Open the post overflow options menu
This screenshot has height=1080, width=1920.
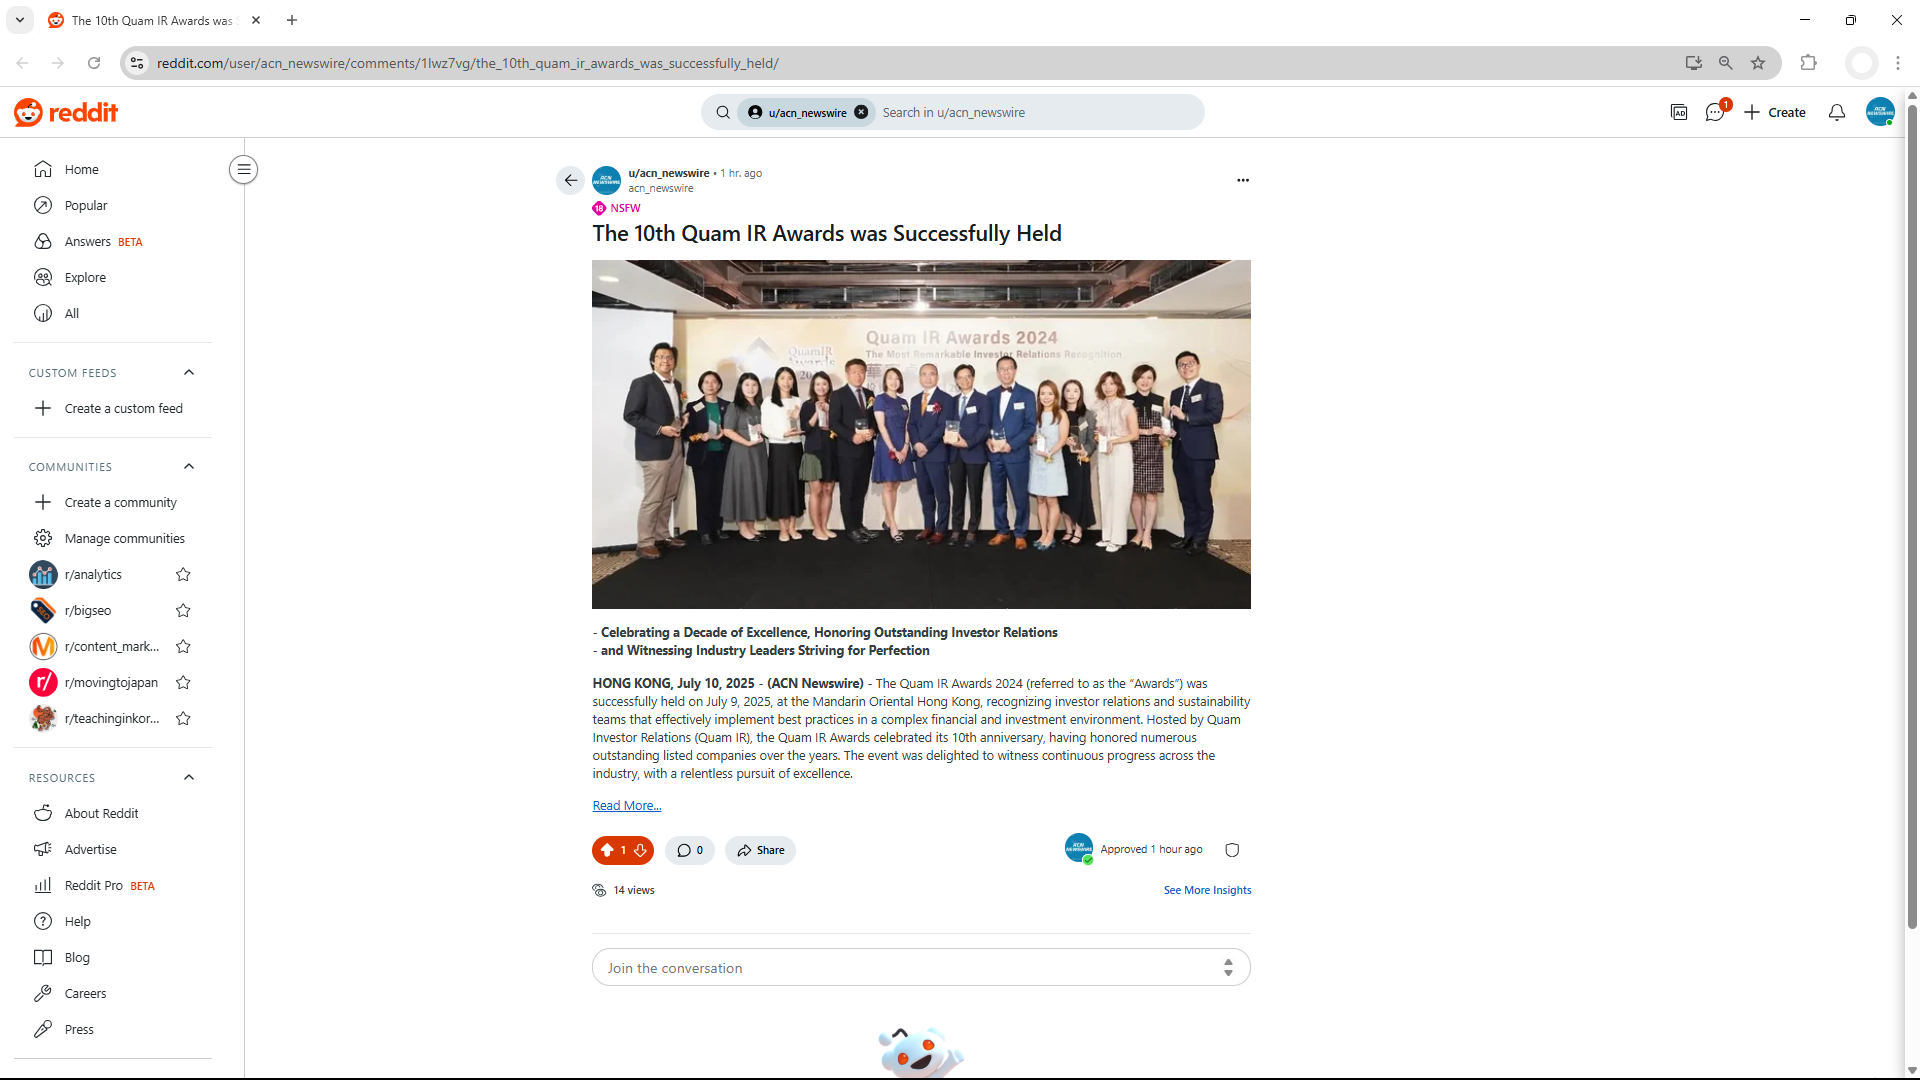coord(1243,180)
